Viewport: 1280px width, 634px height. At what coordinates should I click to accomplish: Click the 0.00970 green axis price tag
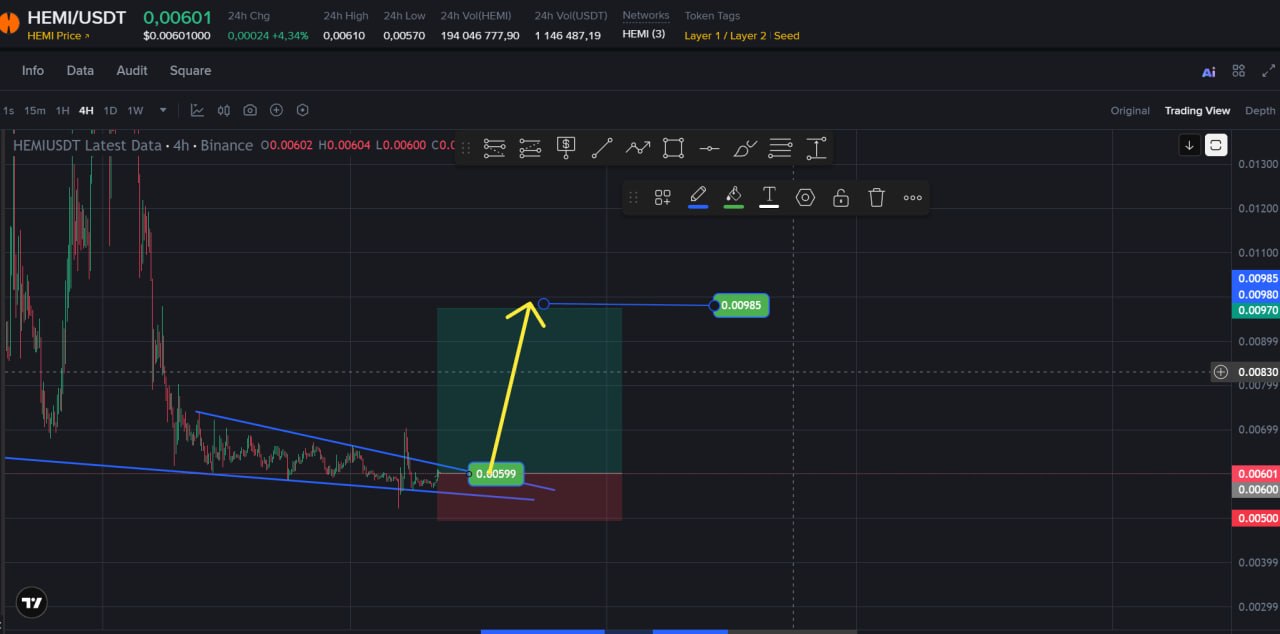(1258, 310)
